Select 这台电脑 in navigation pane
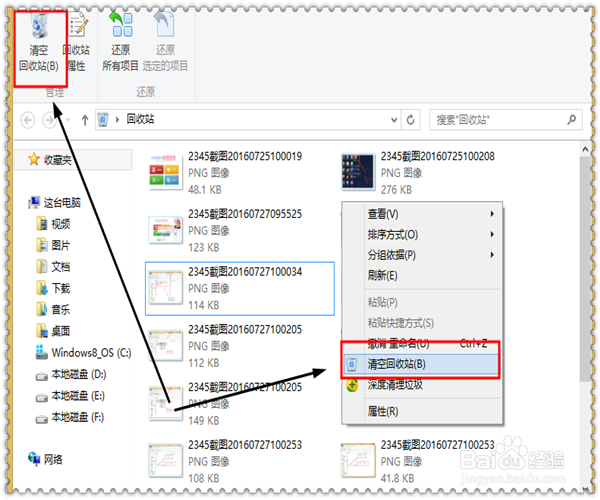The image size is (600, 500). [x=62, y=203]
